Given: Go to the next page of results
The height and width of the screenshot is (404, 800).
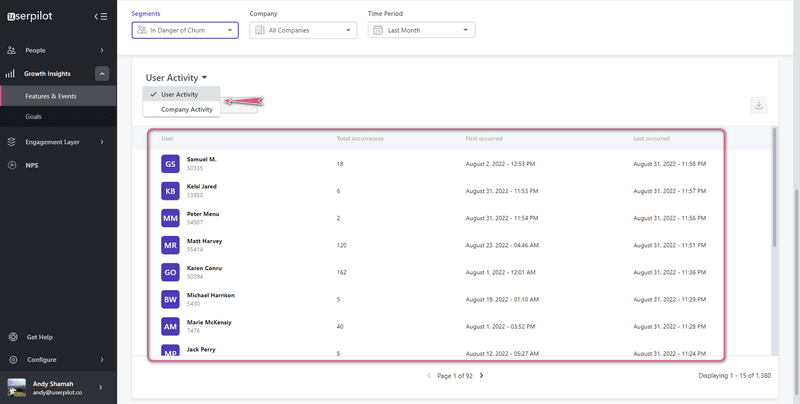Looking at the screenshot, I should coord(481,376).
